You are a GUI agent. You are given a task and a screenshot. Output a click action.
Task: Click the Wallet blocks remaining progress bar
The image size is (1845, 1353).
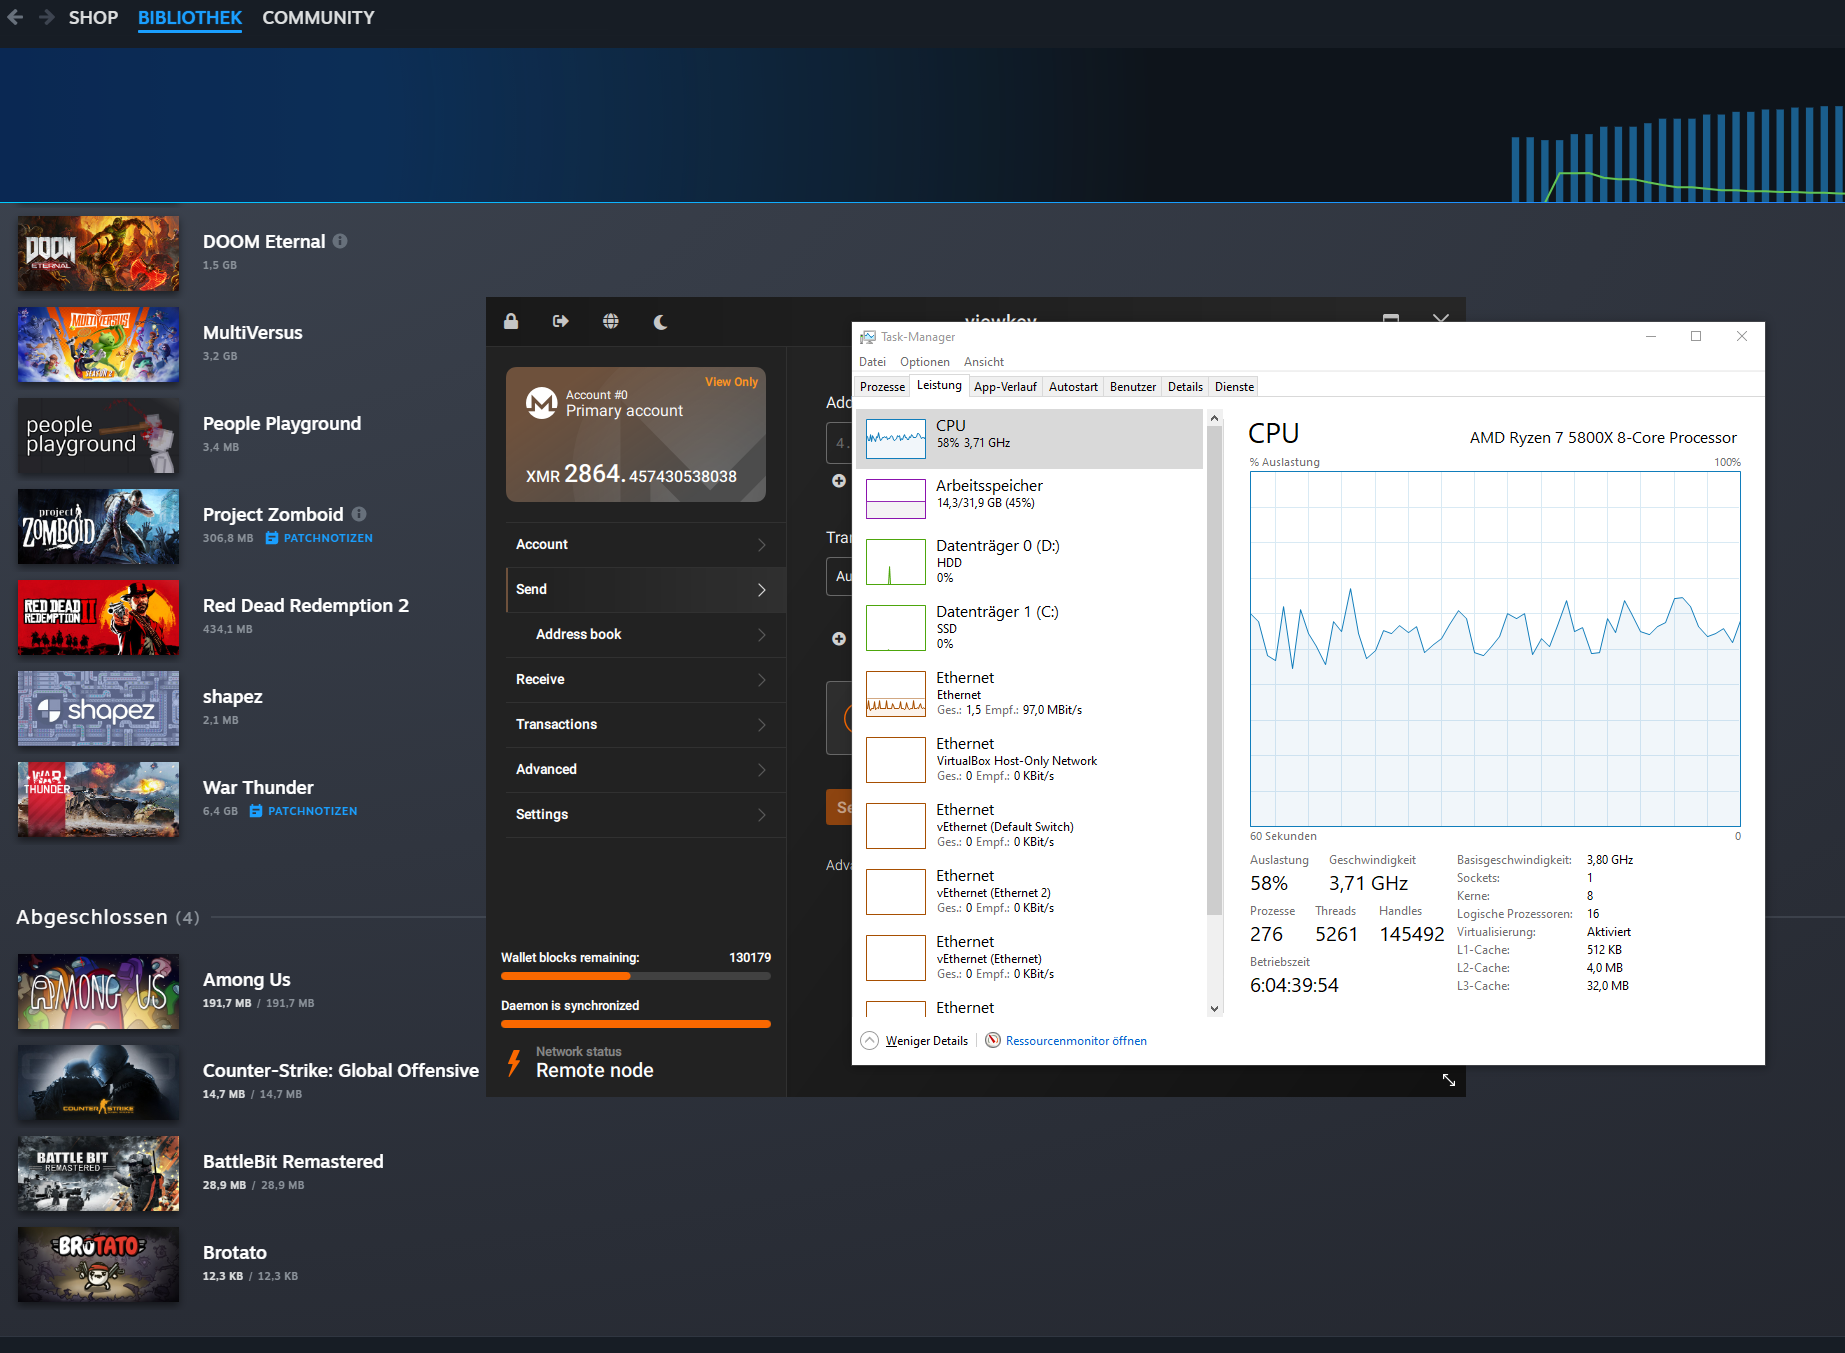point(635,976)
